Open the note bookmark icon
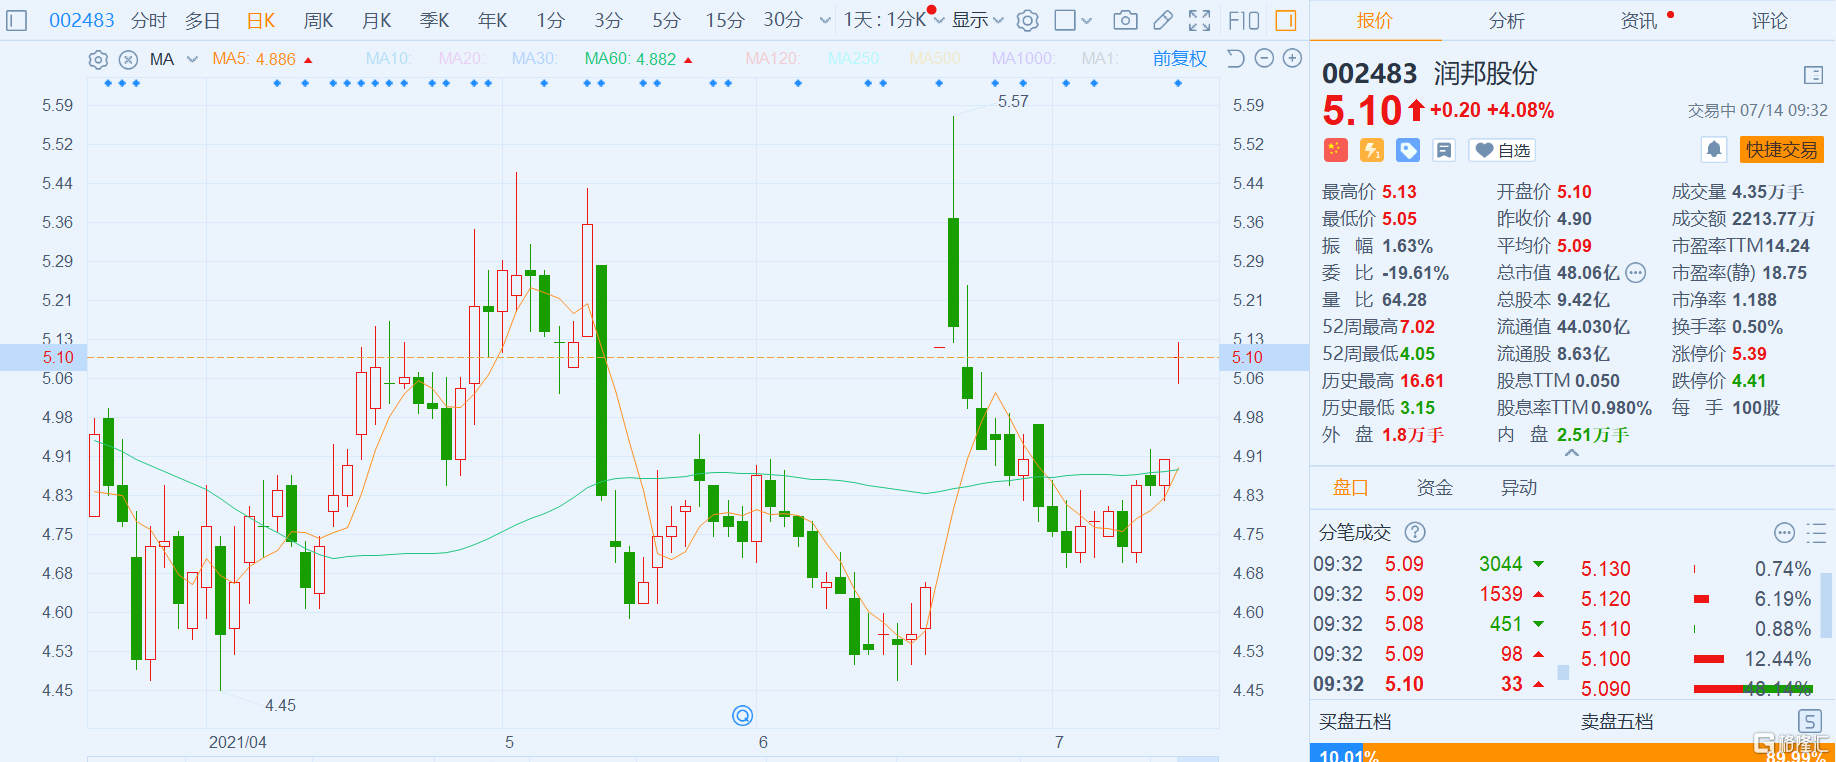Viewport: 1836px width, 762px height. [x=1444, y=150]
